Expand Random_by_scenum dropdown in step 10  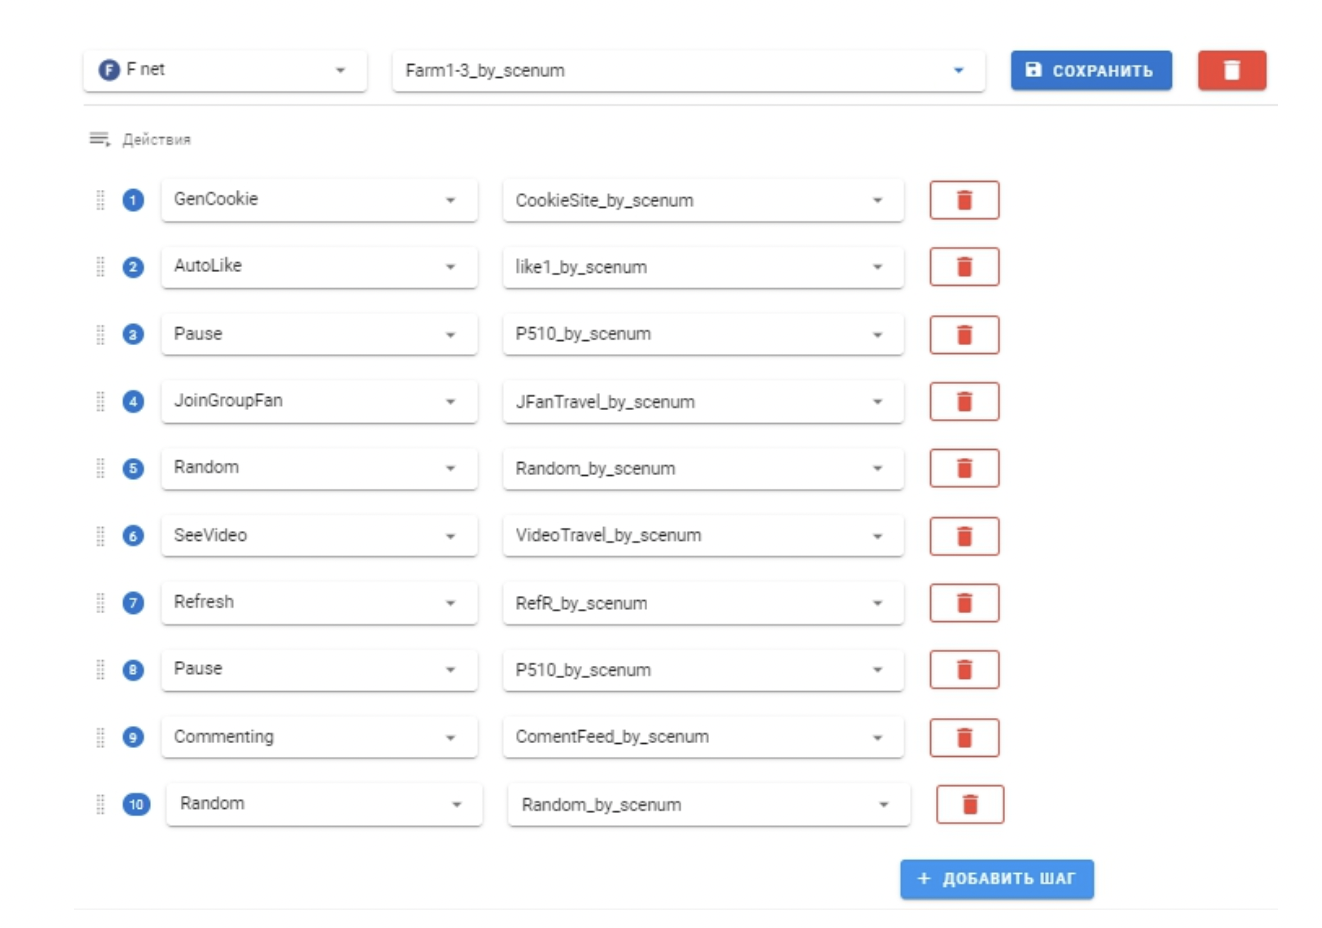point(709,804)
